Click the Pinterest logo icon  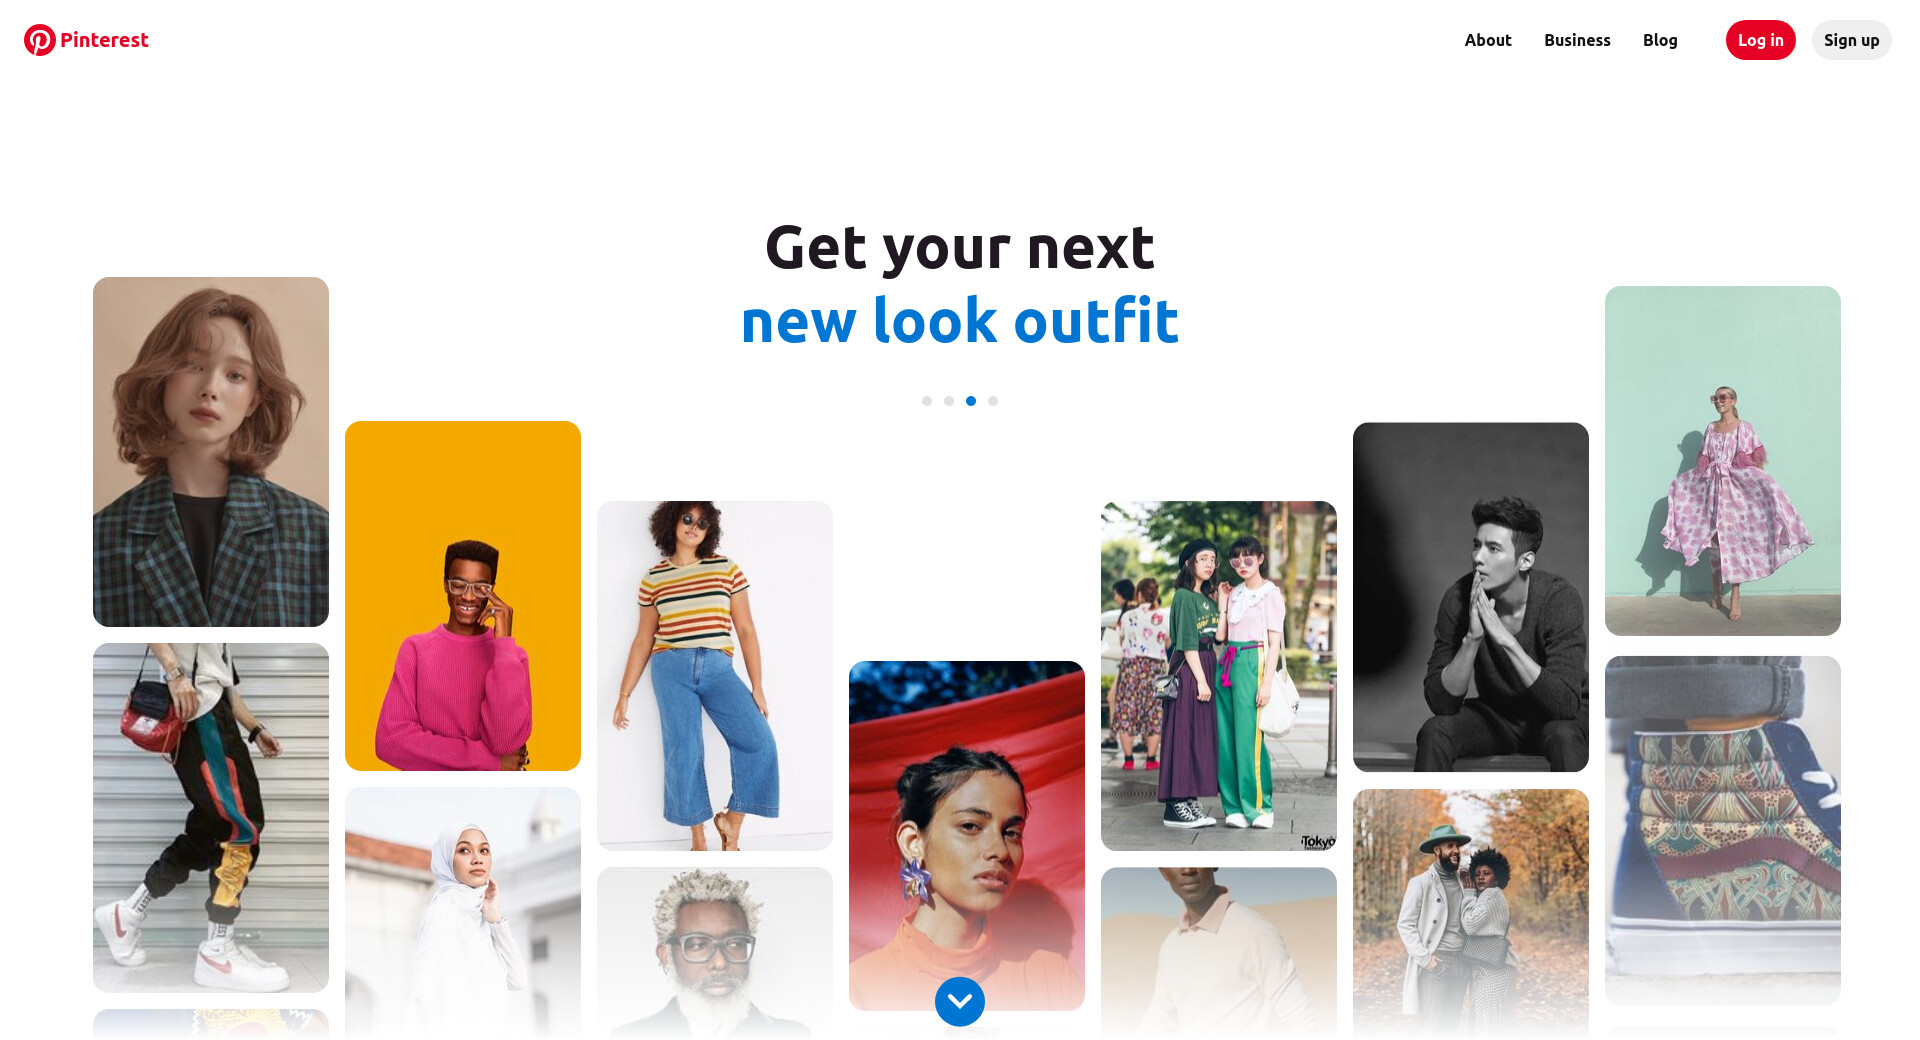click(x=40, y=40)
